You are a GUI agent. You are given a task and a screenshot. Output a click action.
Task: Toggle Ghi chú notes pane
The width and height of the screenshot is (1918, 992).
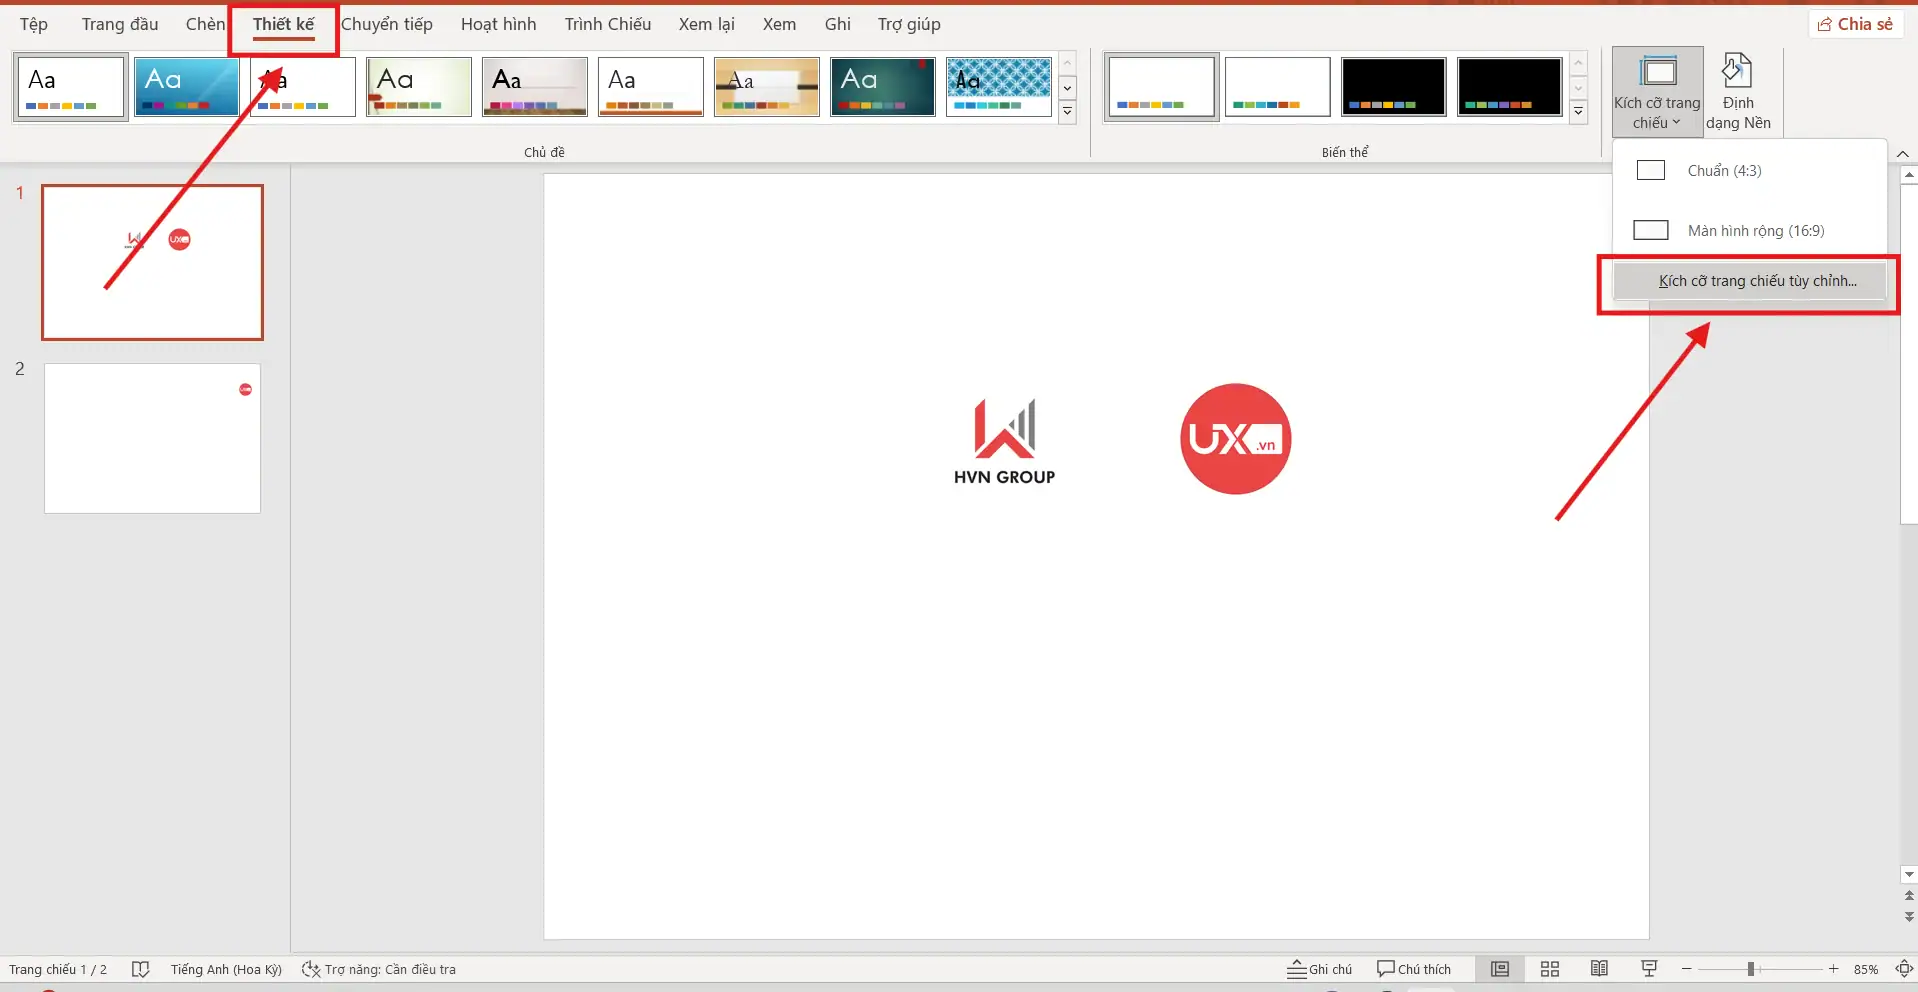1319,969
